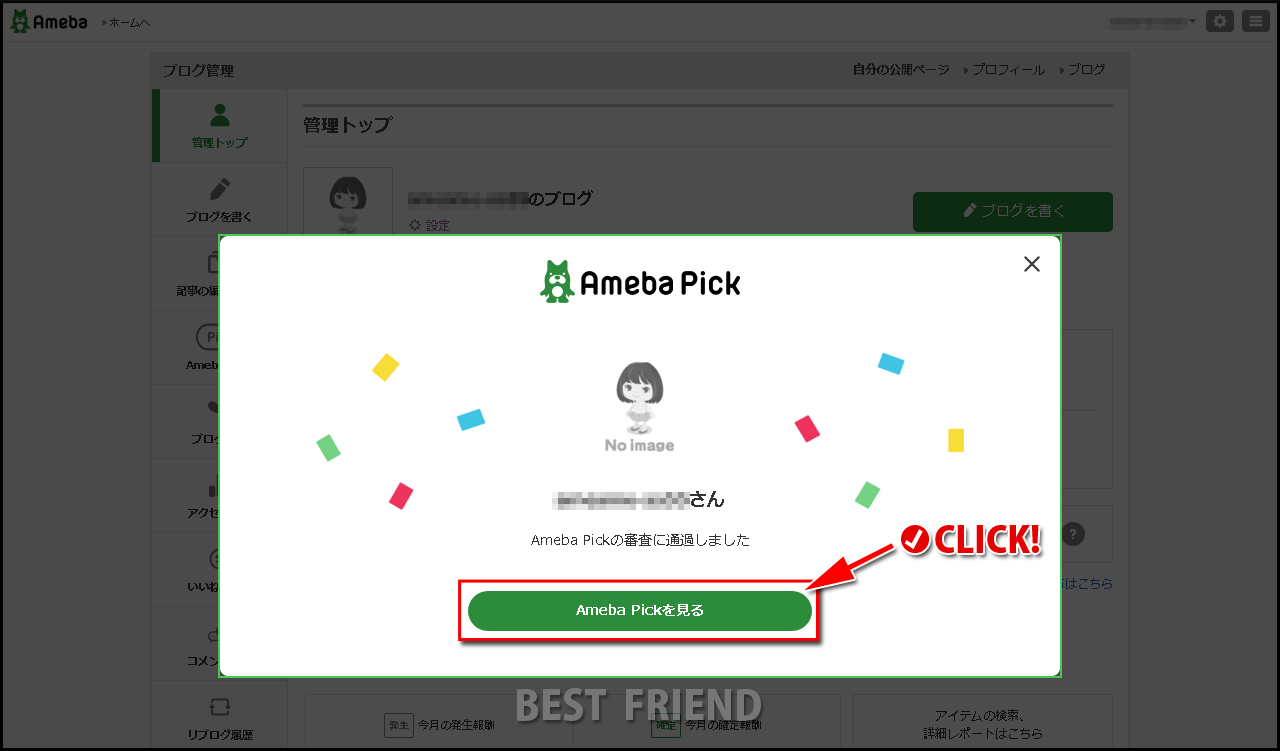The image size is (1280, 751).
Task: Expand the blurred account name dropdown
Action: point(1152,21)
